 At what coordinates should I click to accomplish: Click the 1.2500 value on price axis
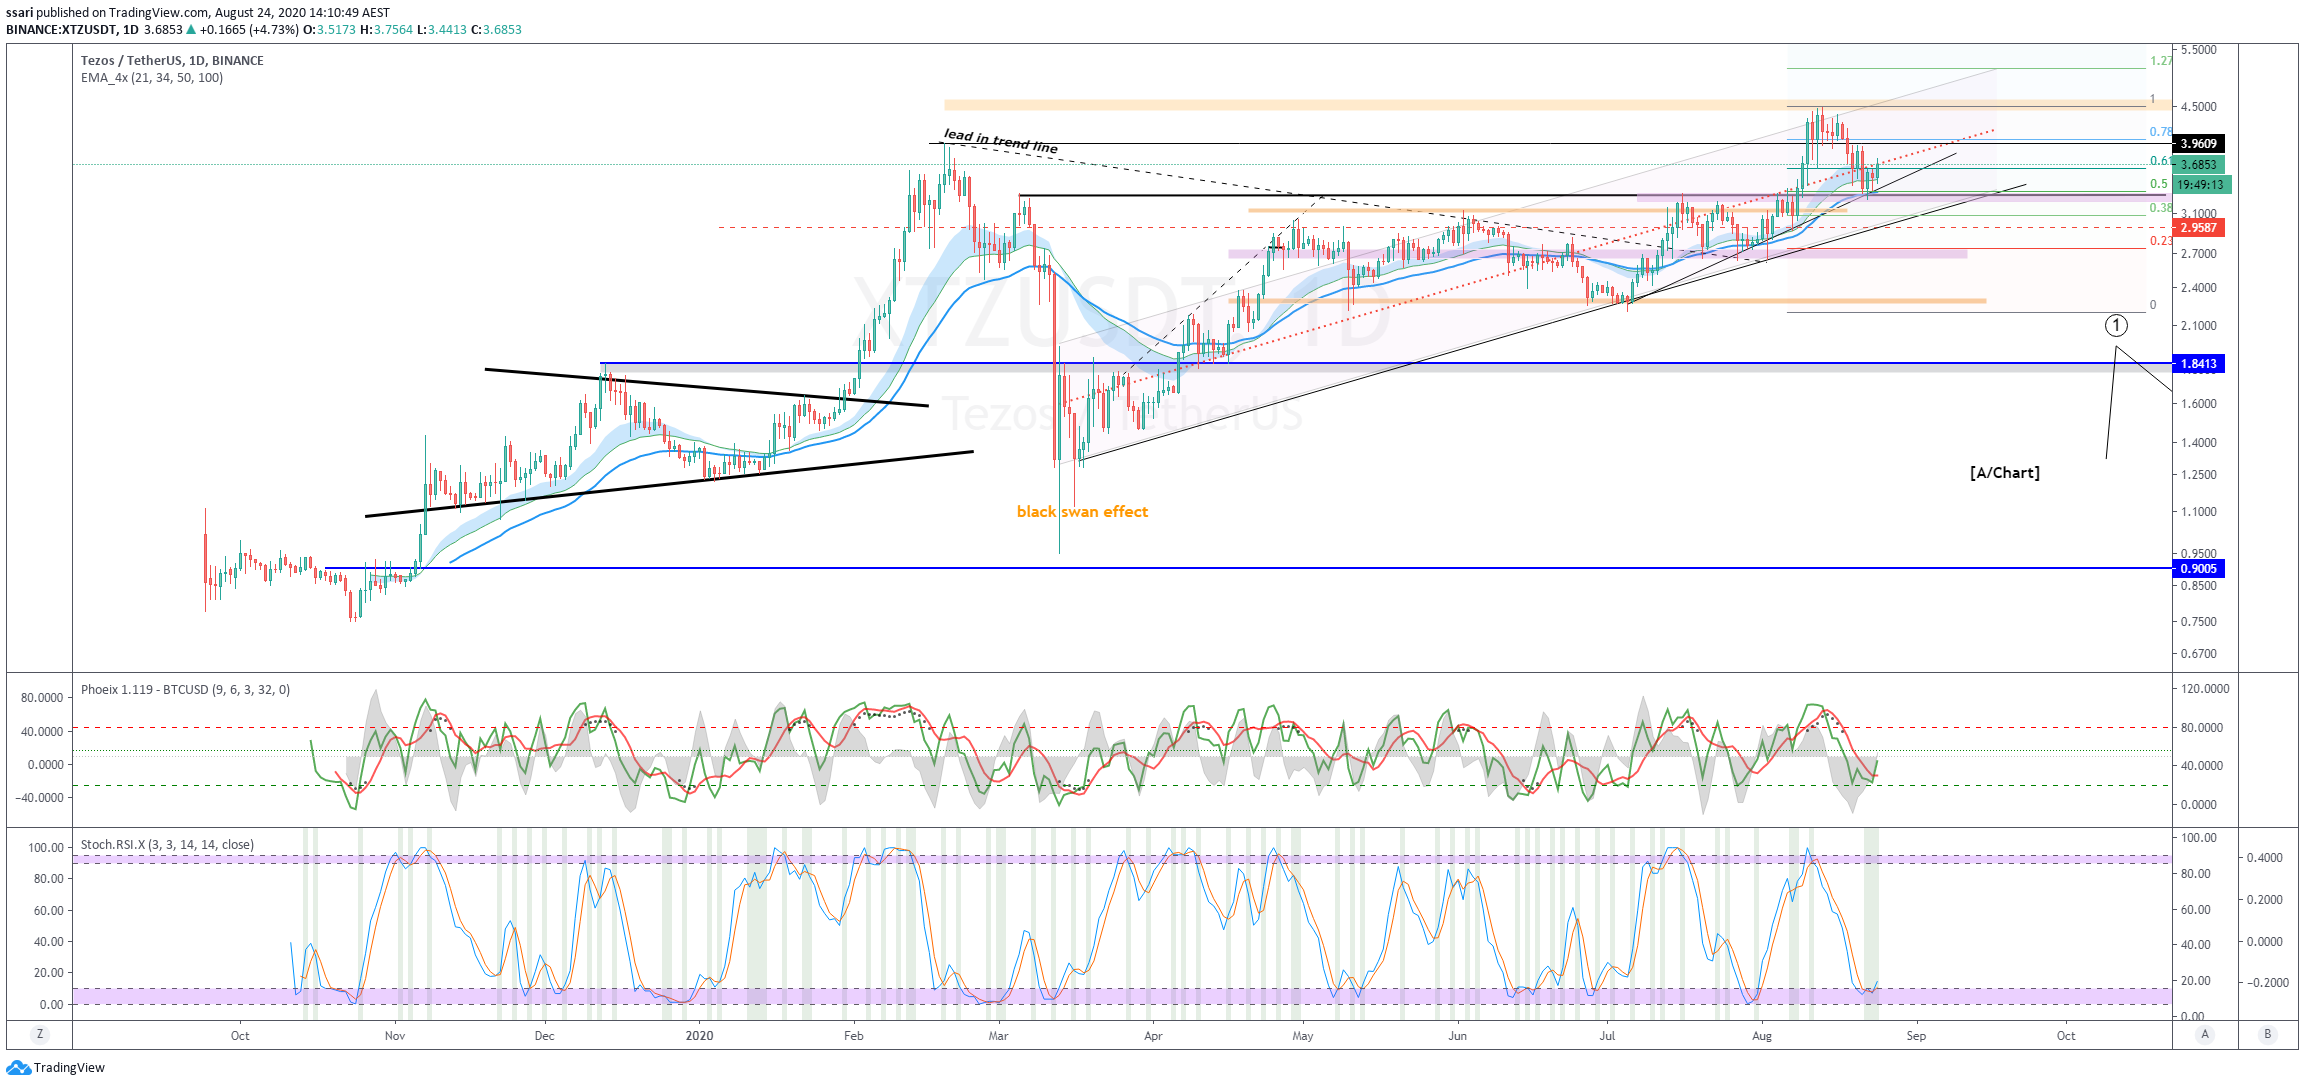[x=2199, y=475]
